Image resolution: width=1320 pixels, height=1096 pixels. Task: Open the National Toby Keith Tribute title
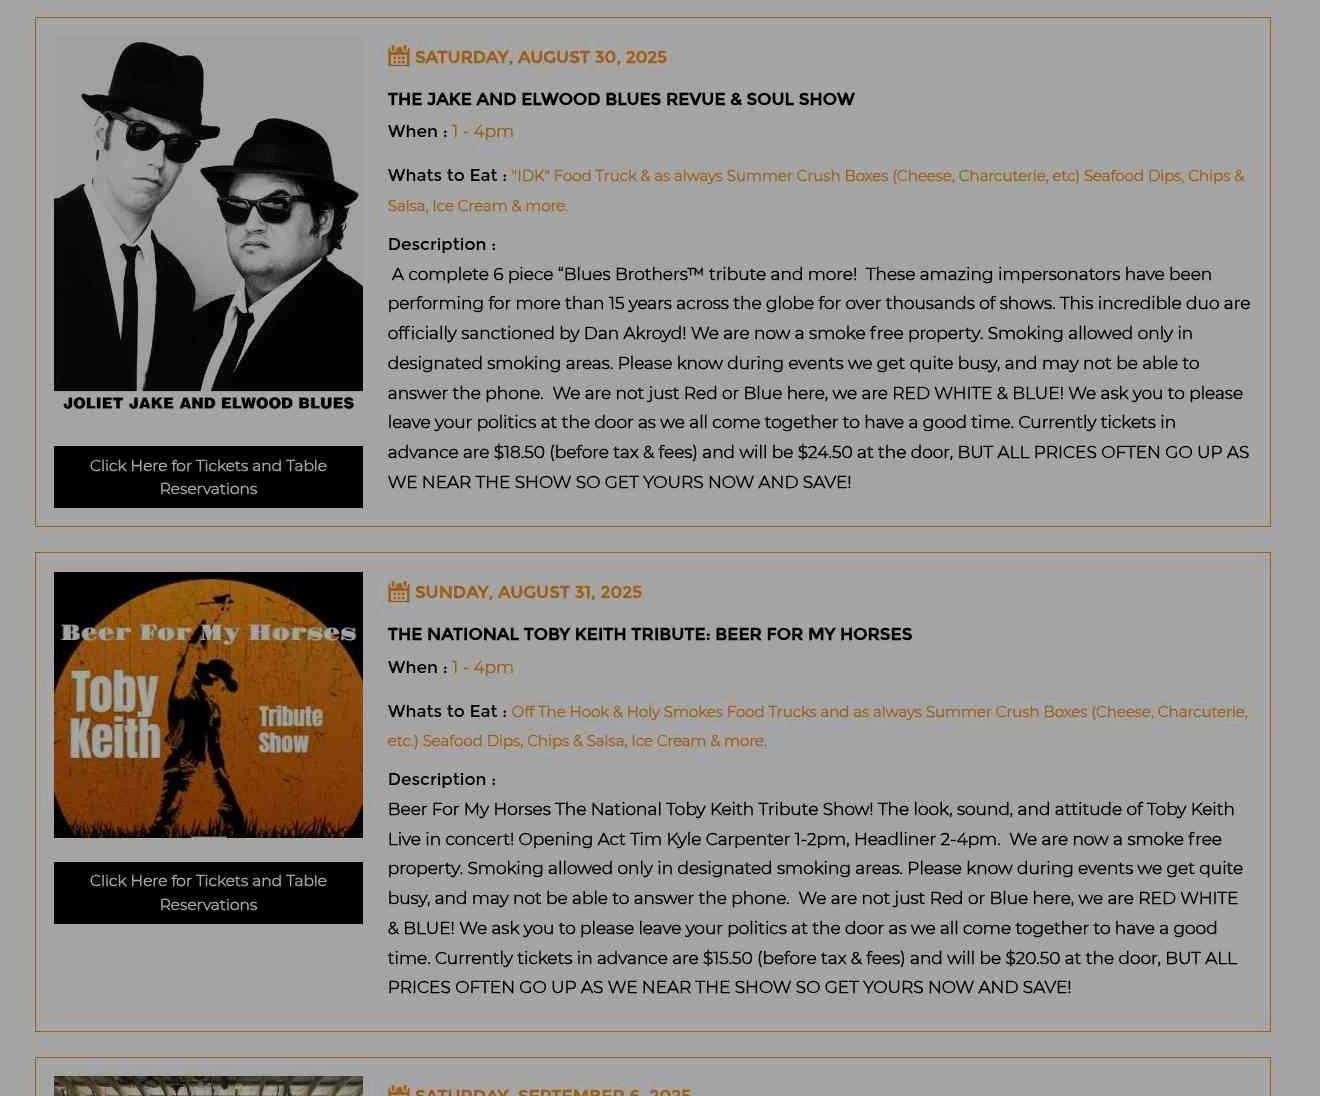[x=650, y=634]
